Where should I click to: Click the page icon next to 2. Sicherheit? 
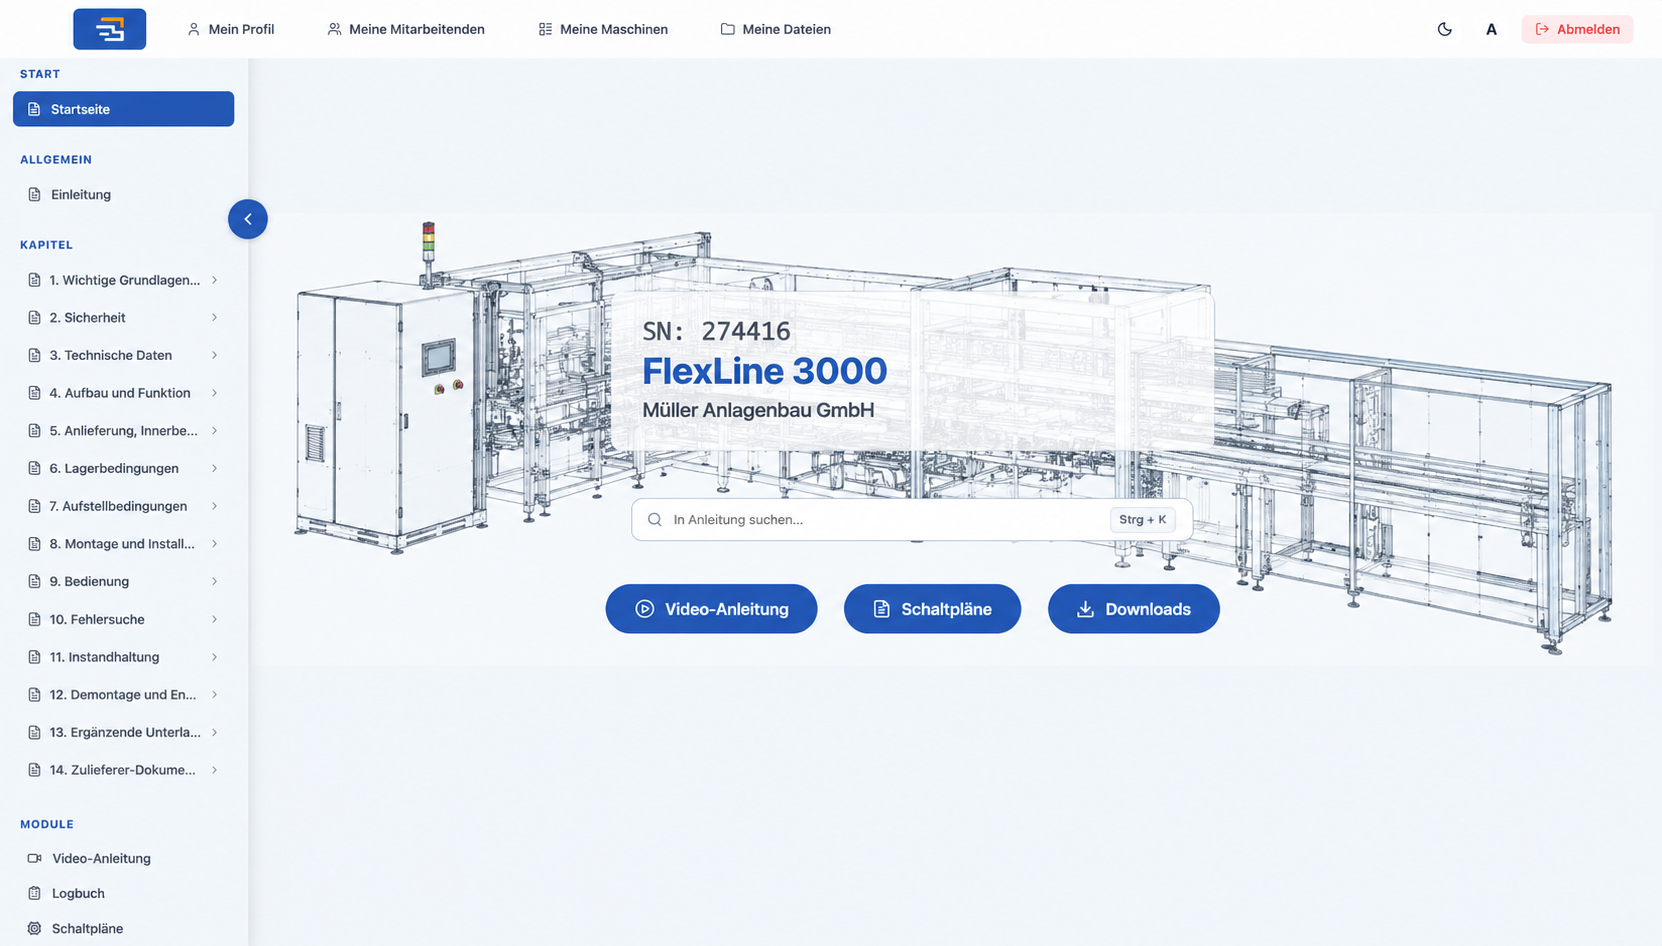[34, 318]
